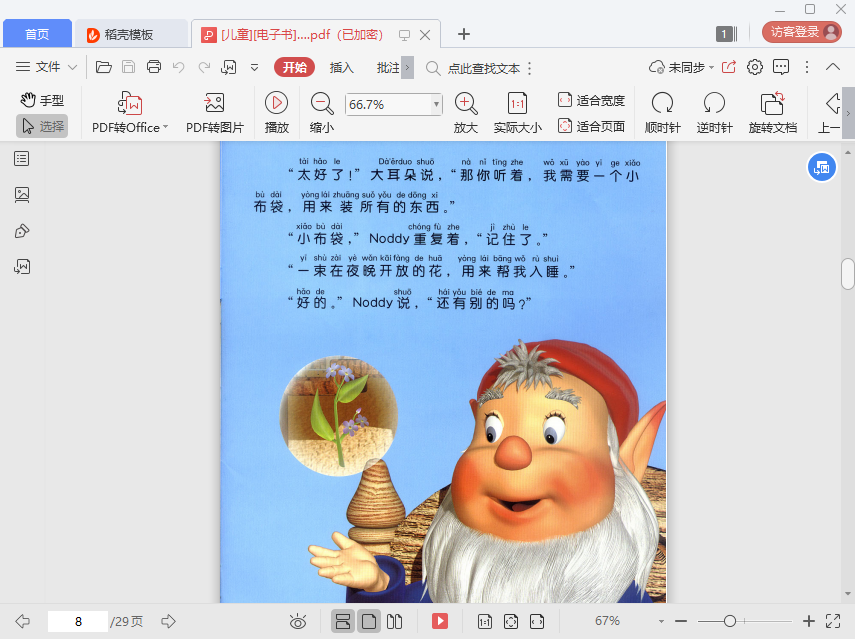This screenshot has height=639, width=855.
Task: Collapse the ribbon with chevron up
Action: [x=833, y=67]
